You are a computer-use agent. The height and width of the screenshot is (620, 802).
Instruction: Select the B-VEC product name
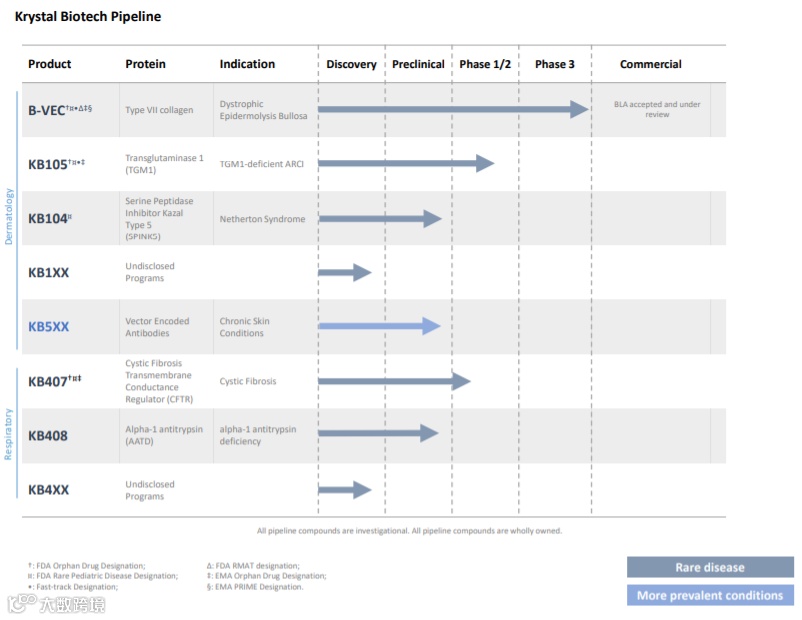coord(60,110)
